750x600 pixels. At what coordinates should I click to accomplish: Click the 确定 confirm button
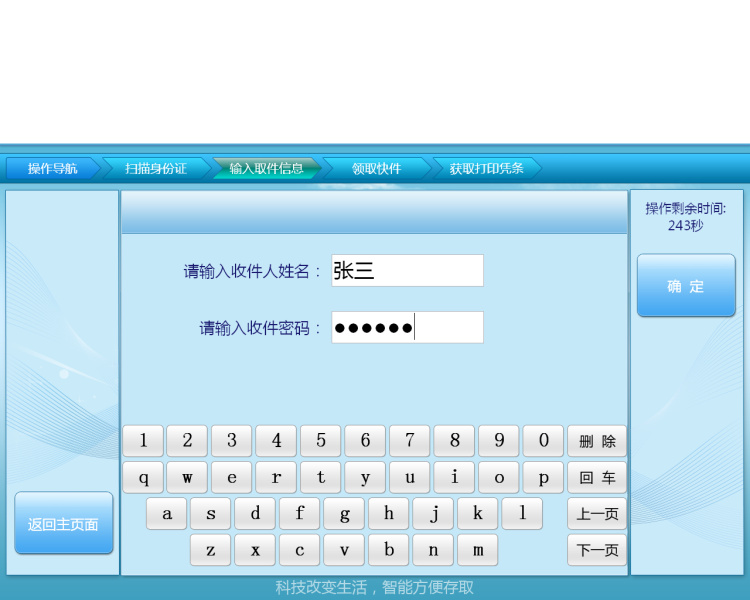[x=686, y=285]
